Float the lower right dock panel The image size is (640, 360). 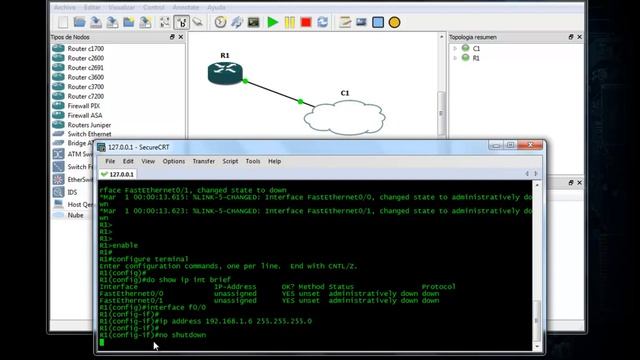tap(571, 182)
